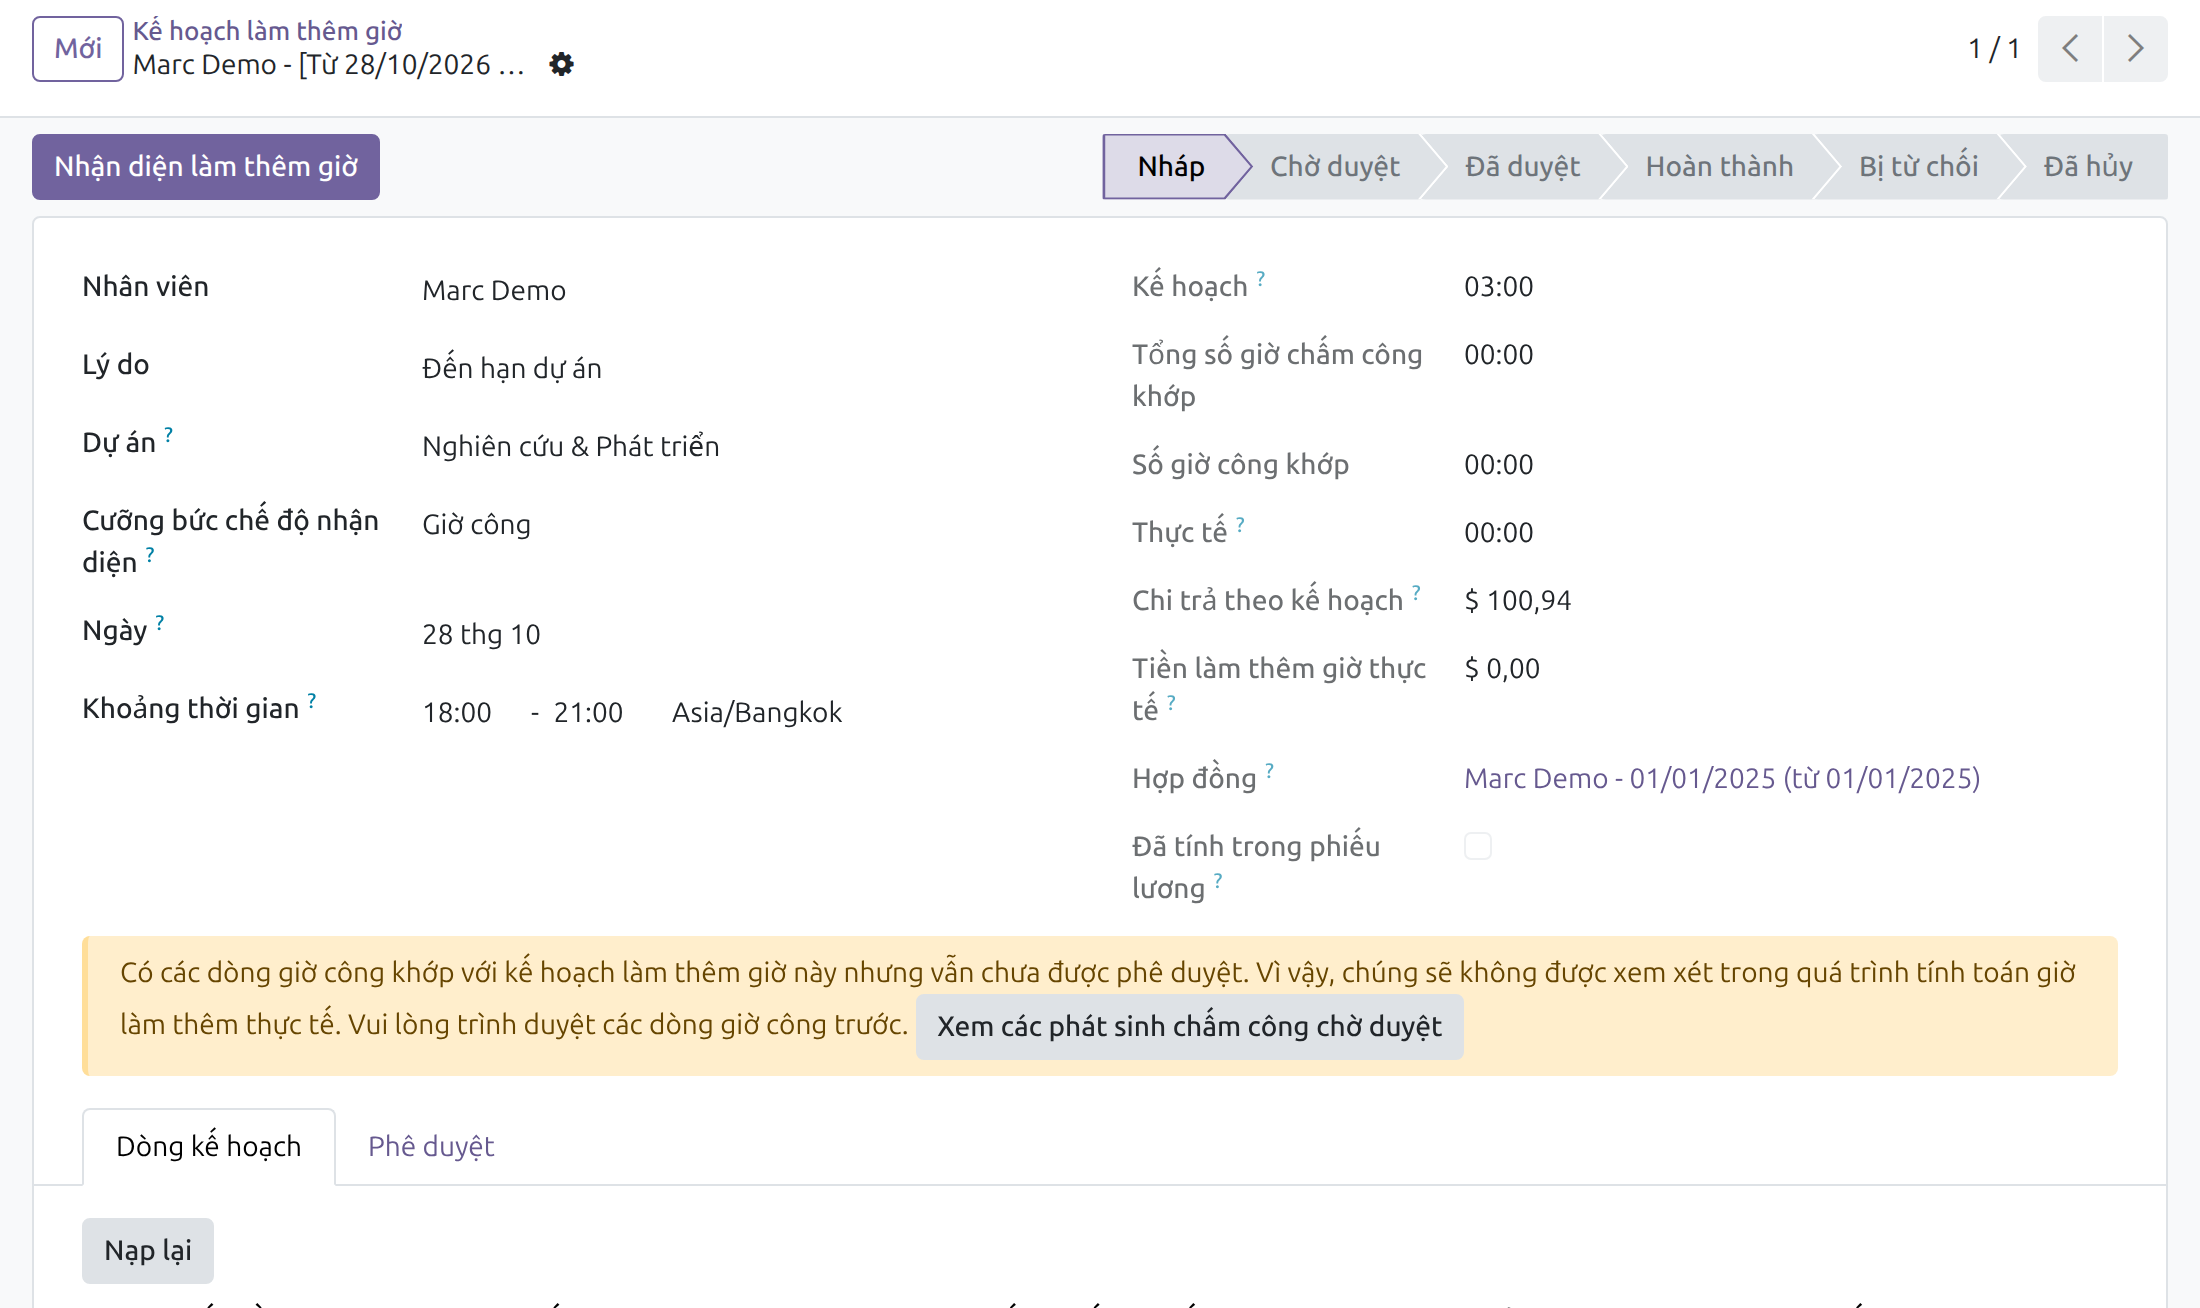Edit start time 18:00
Viewport: 2200px width, 1308px height.
tap(457, 712)
